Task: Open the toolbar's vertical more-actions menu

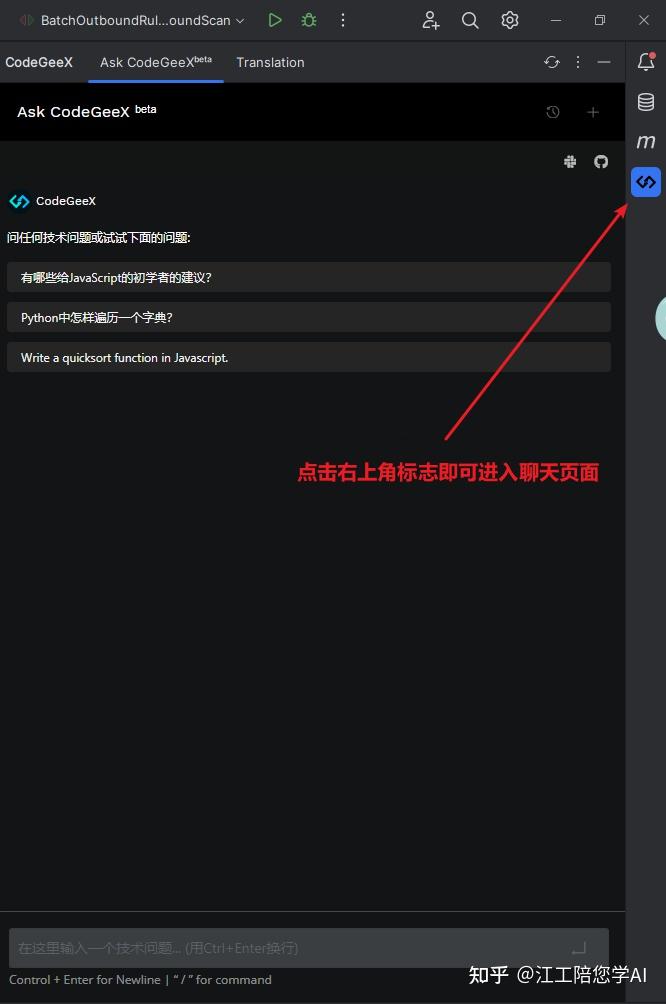Action: (343, 20)
